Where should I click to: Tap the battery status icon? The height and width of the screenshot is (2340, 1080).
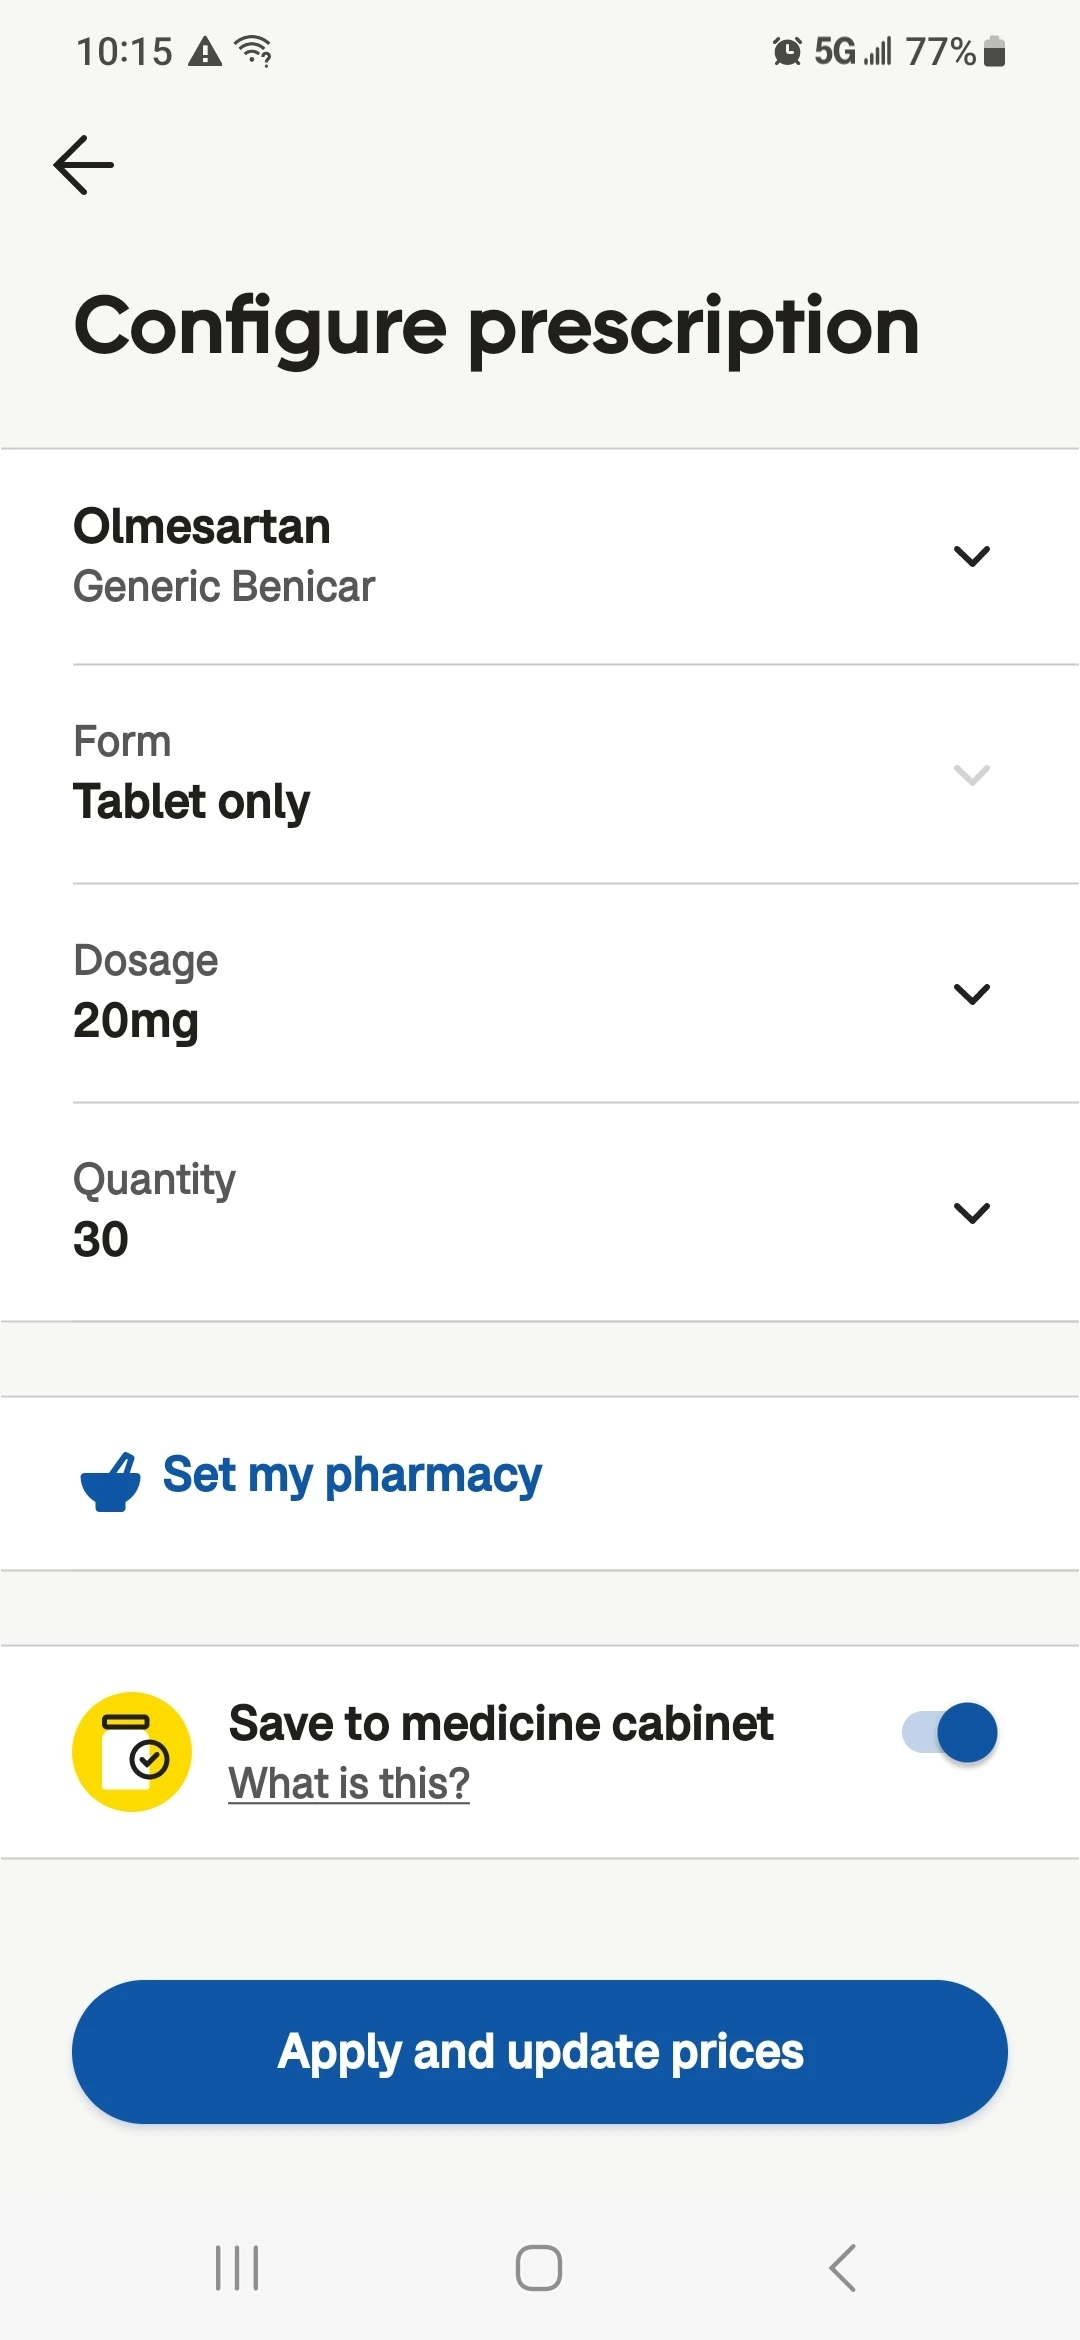point(994,51)
